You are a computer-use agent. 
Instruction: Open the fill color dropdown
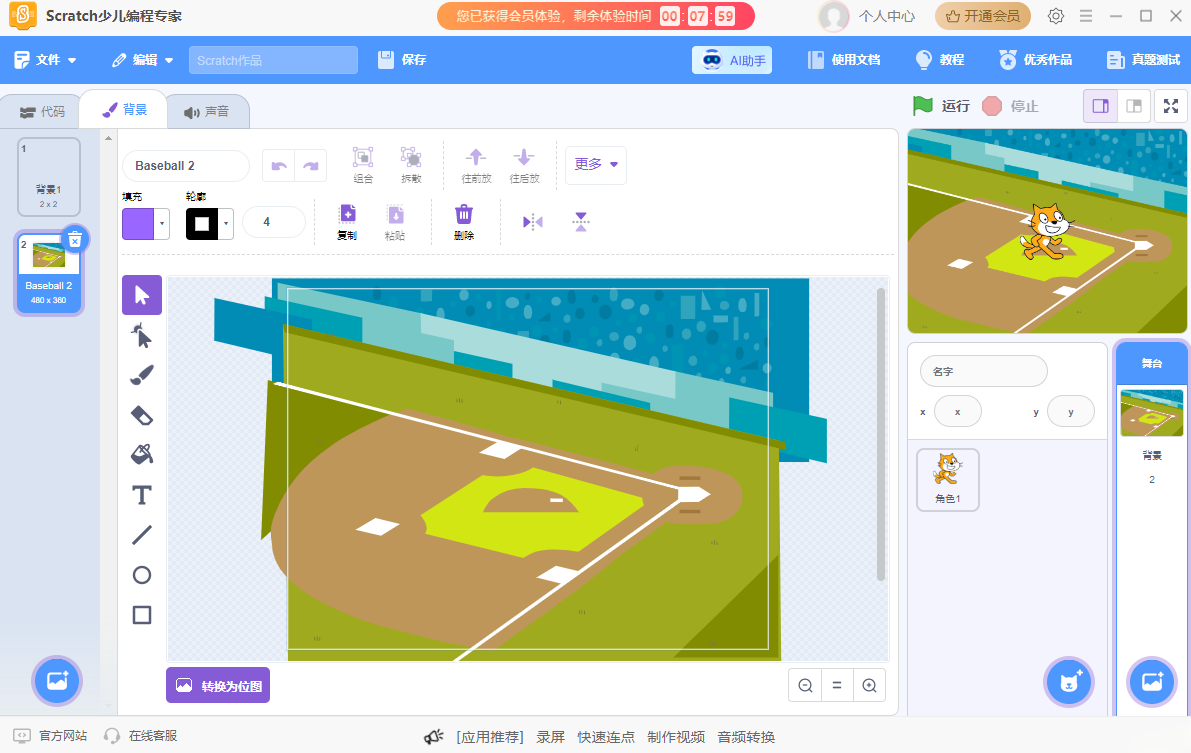(x=162, y=224)
